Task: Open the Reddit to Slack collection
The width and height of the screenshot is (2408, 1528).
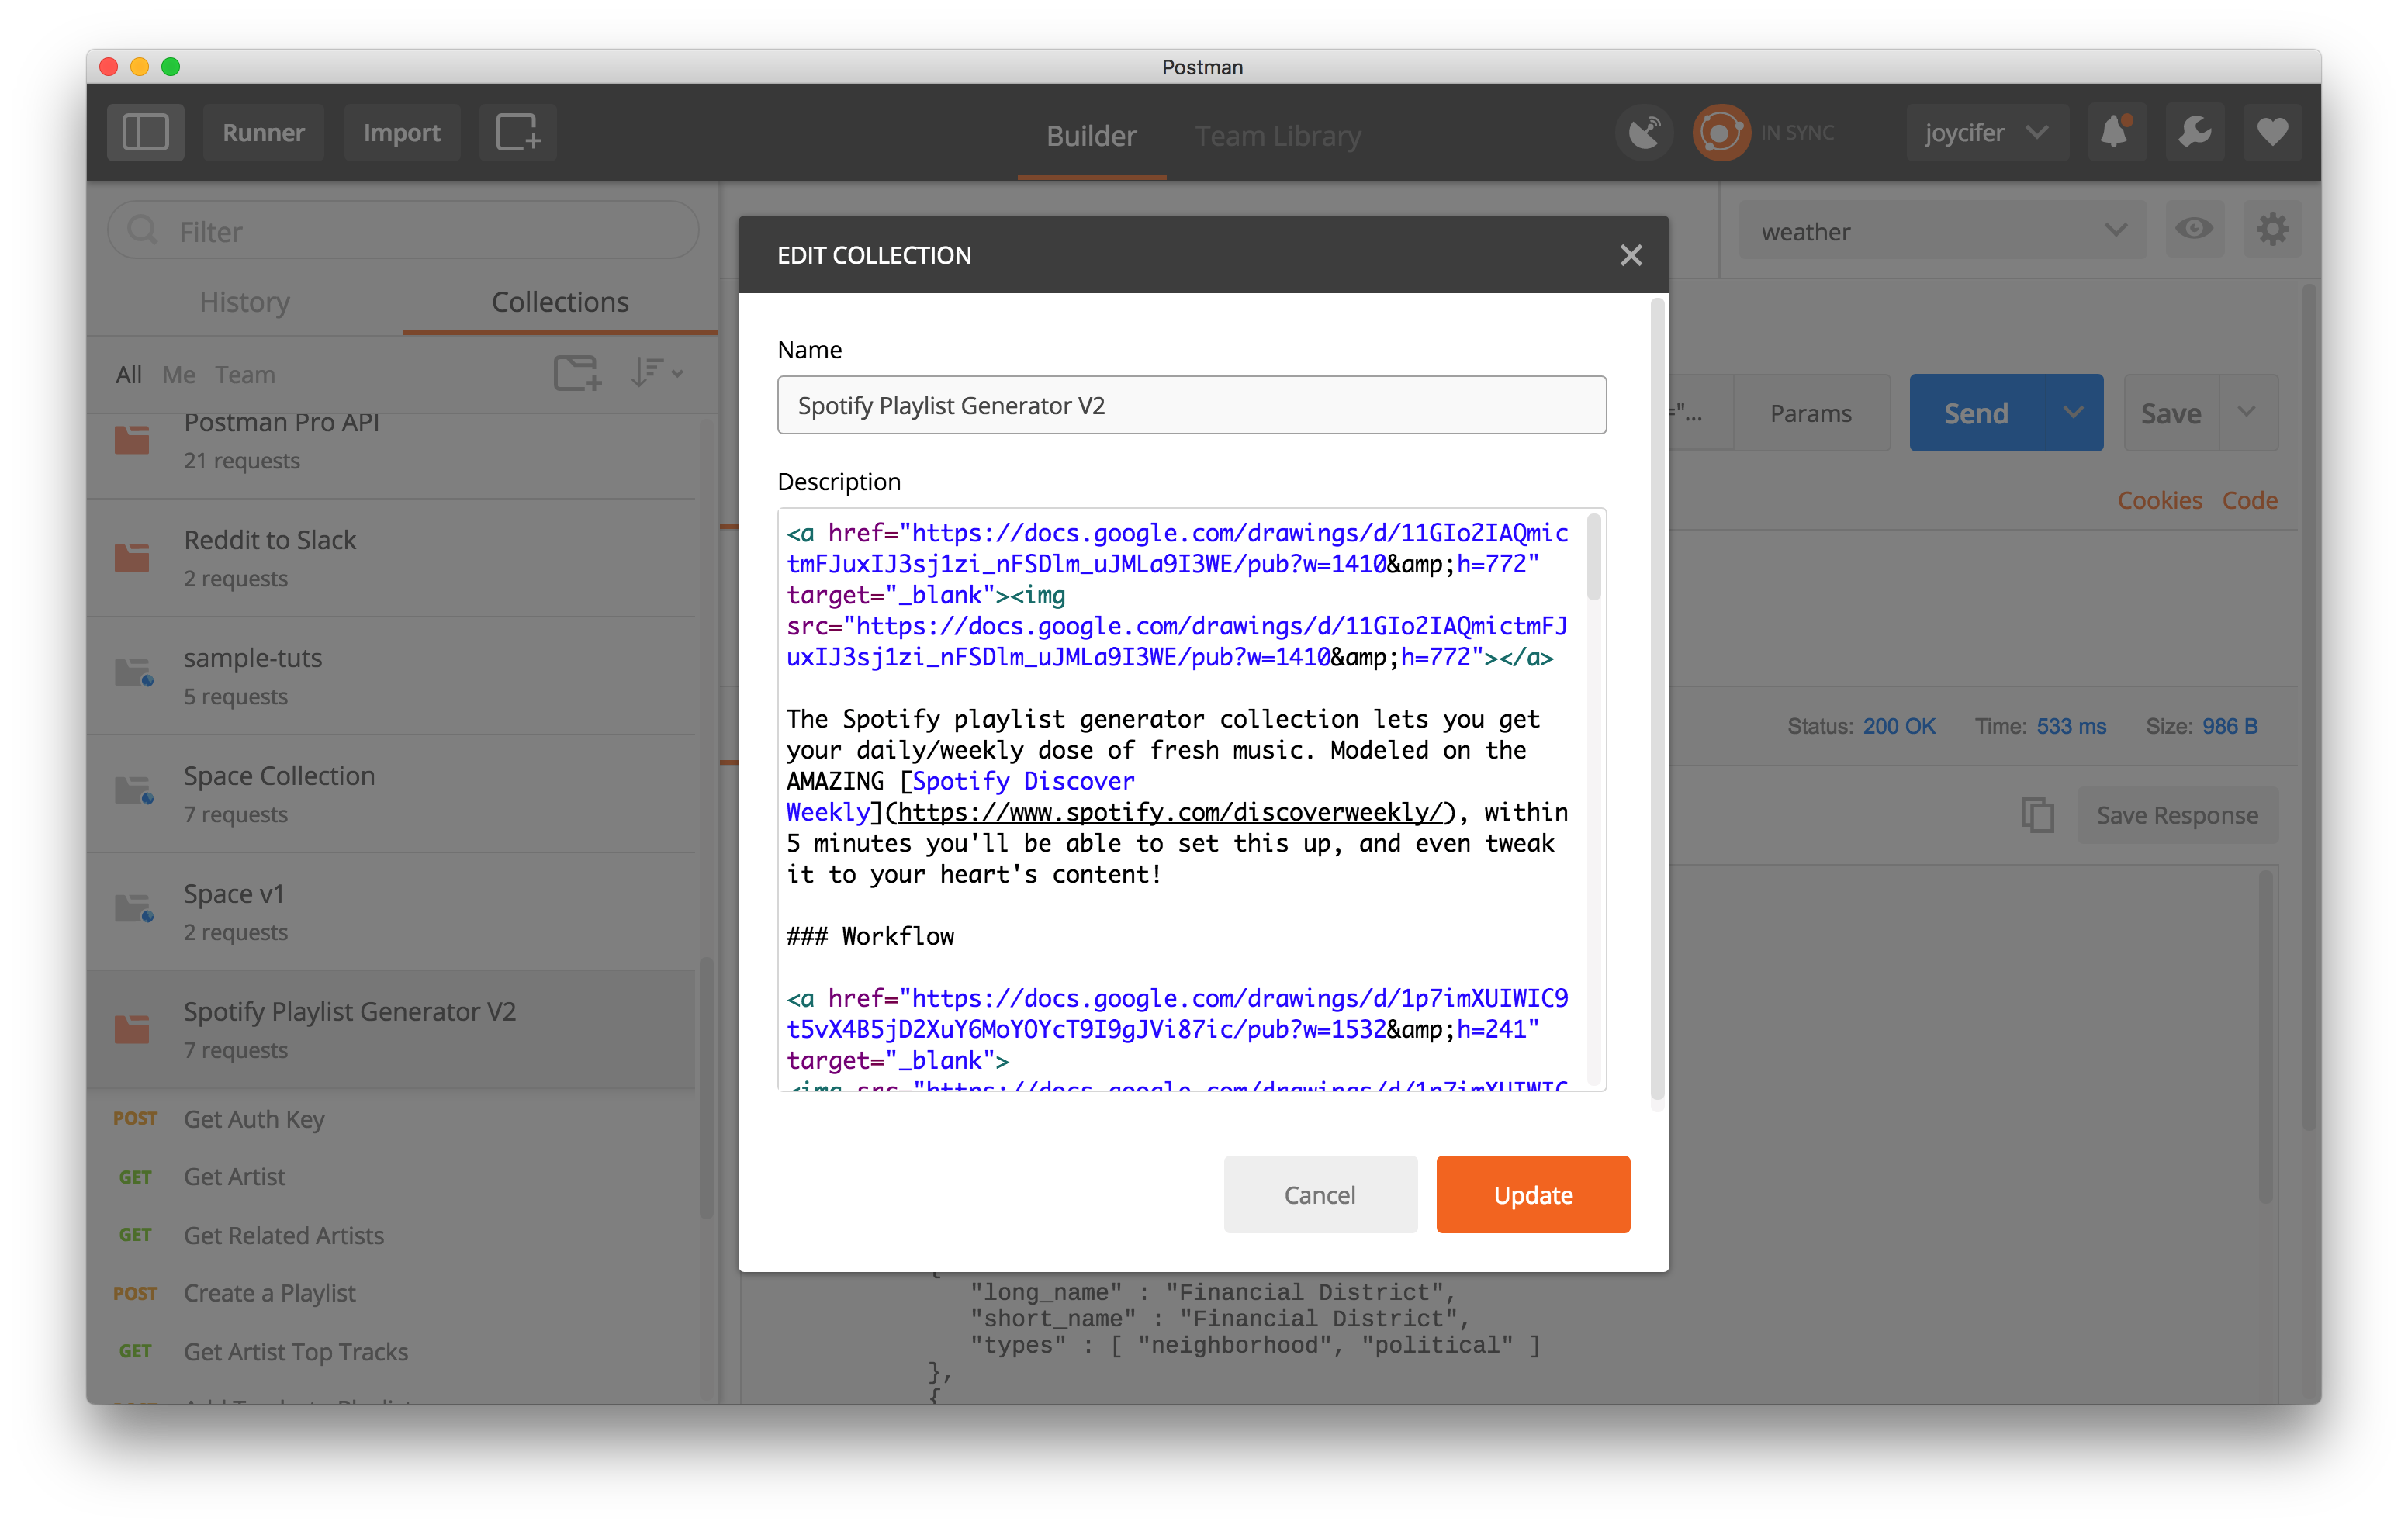Action: [x=391, y=558]
